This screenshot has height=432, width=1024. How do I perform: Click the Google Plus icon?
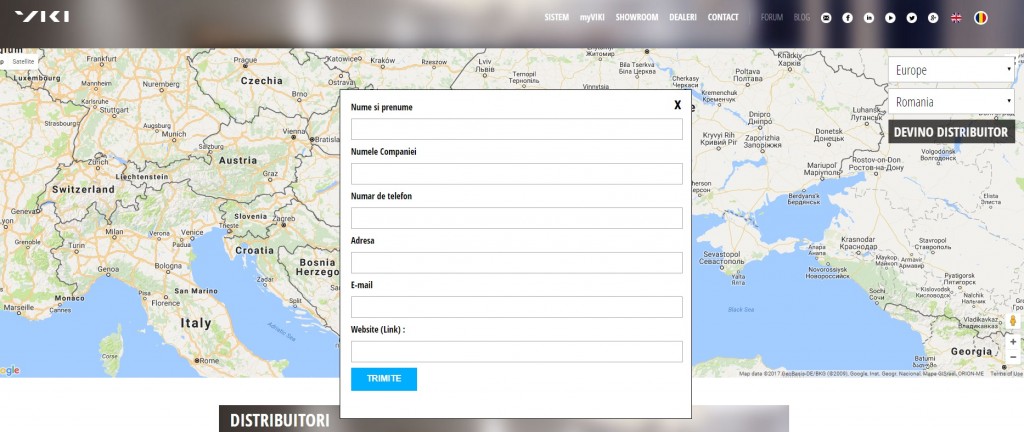tap(932, 18)
